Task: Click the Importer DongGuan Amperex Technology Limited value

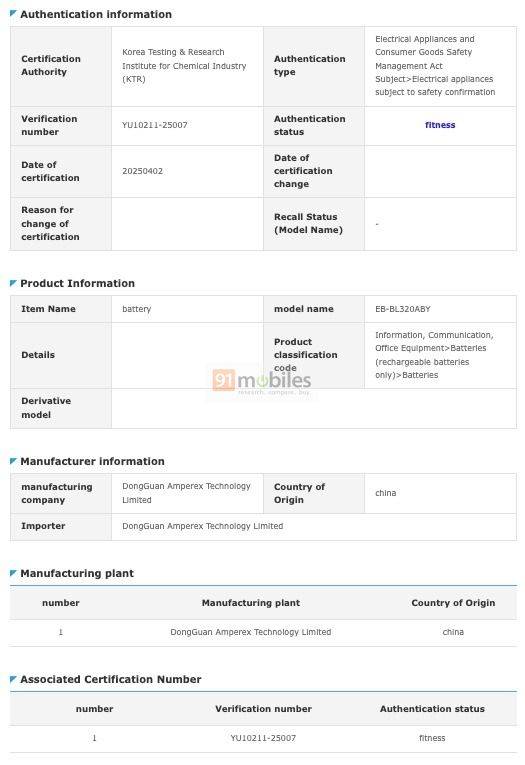Action: pos(202,526)
